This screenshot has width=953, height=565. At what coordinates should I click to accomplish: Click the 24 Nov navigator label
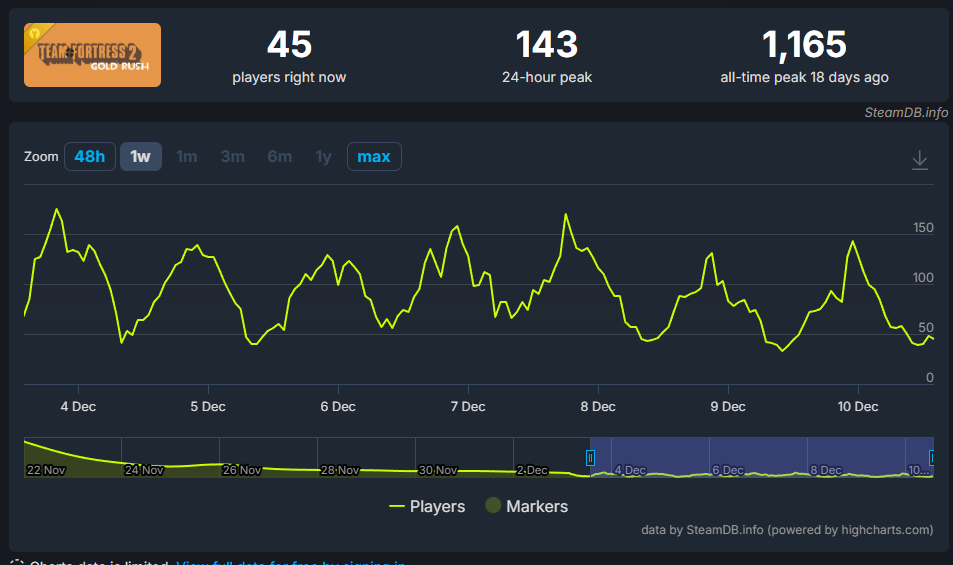point(144,470)
